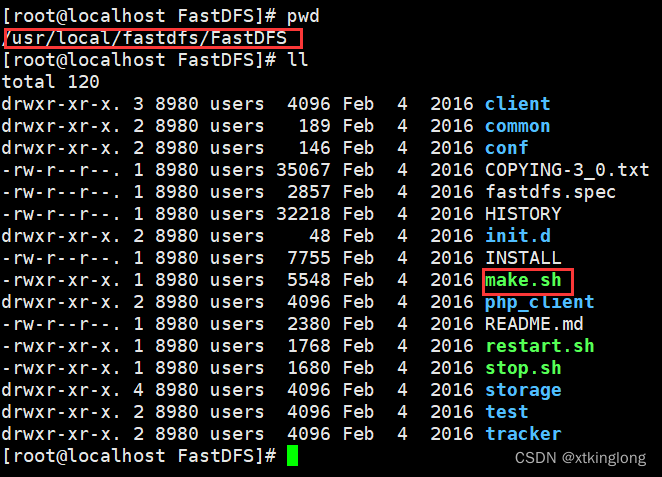
Task: Click the tracker directory name
Action: pos(523,434)
